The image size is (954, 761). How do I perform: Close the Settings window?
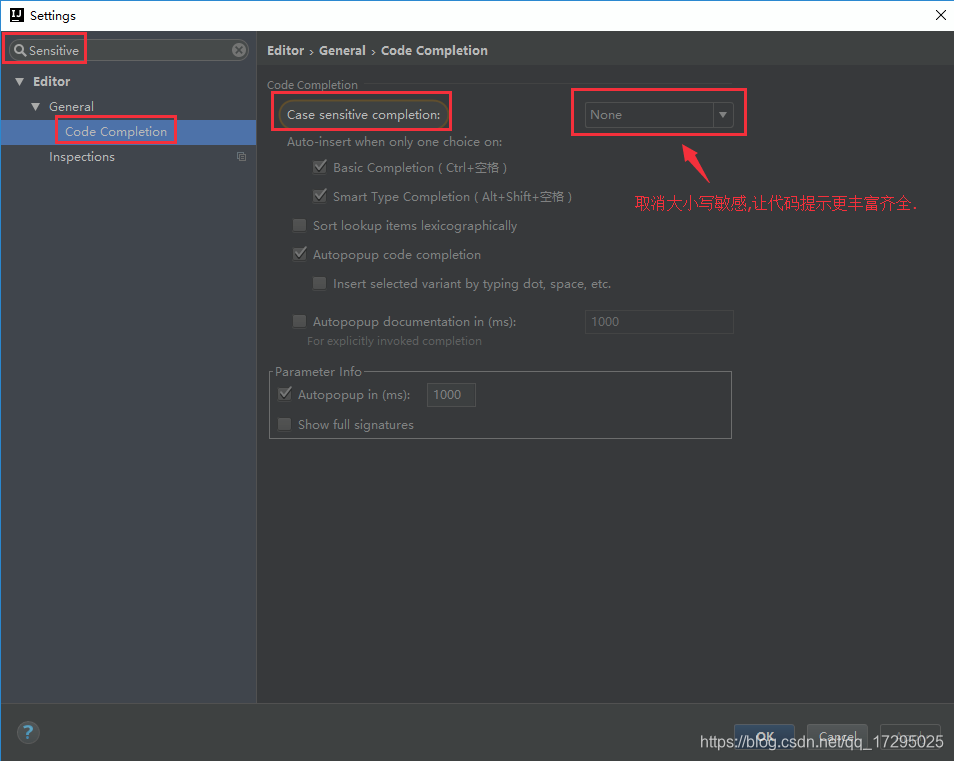point(941,15)
